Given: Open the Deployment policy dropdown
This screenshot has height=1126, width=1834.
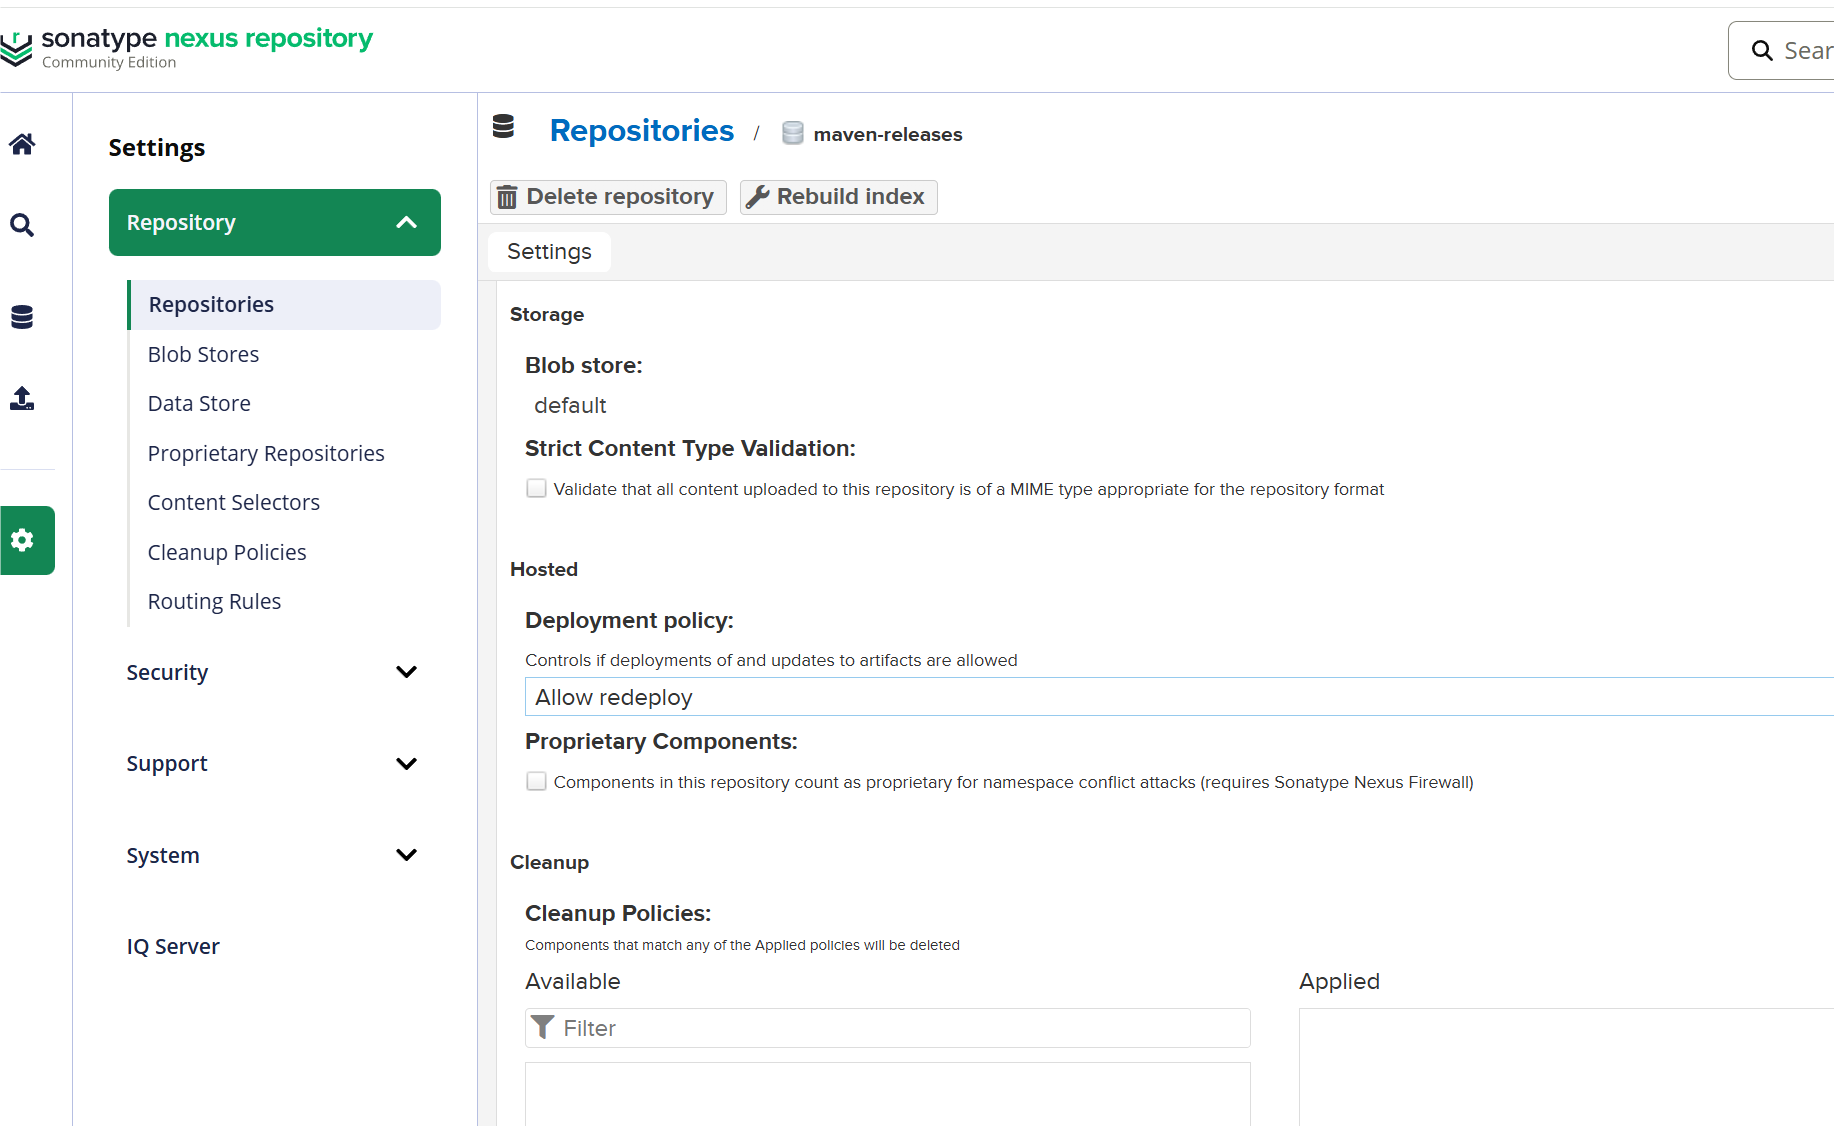Looking at the screenshot, I should 1178,697.
